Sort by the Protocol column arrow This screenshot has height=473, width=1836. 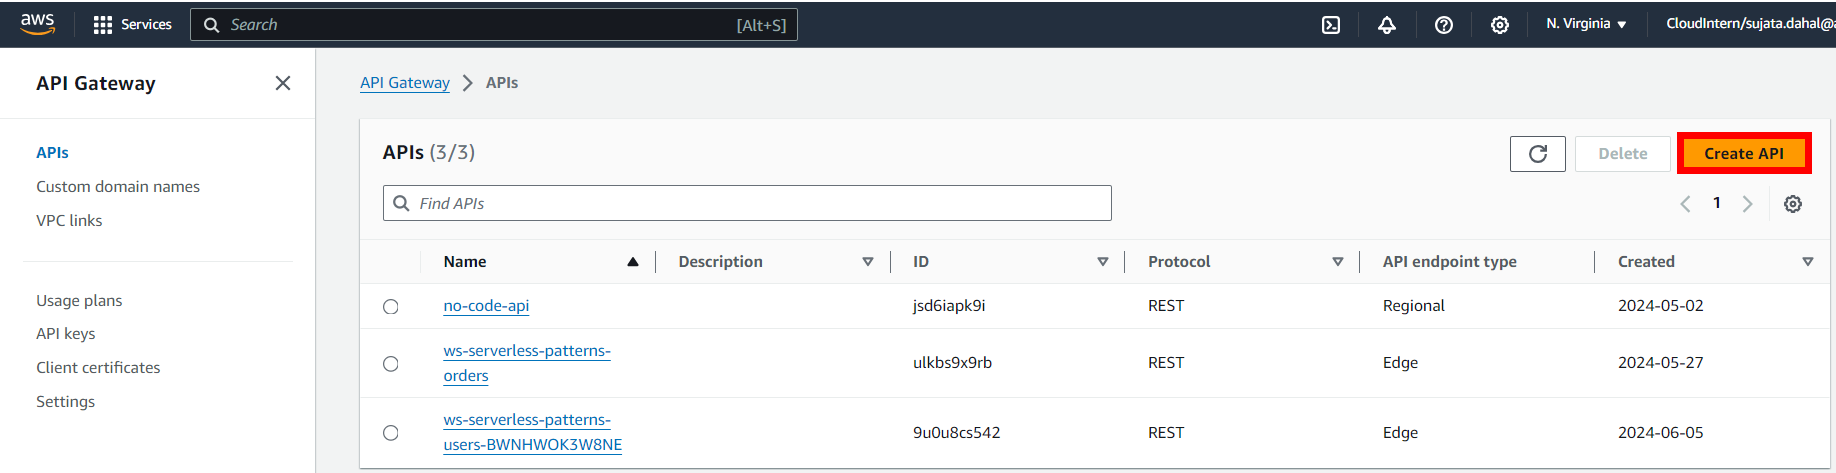1337,262
